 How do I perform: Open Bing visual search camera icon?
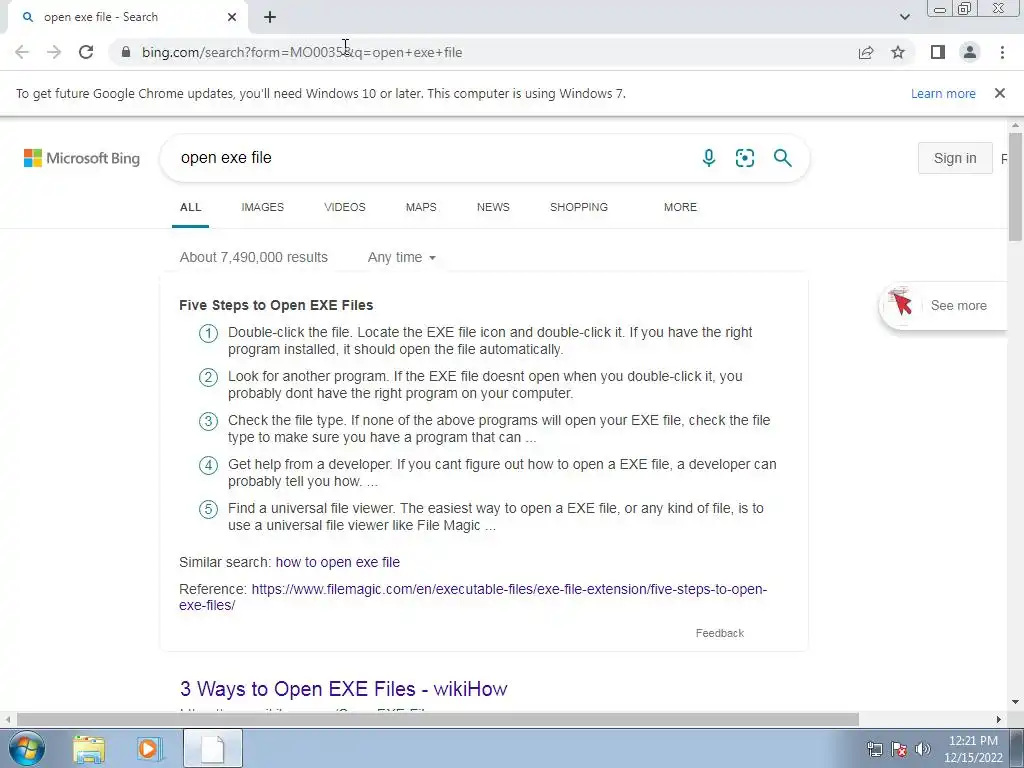click(x=745, y=157)
